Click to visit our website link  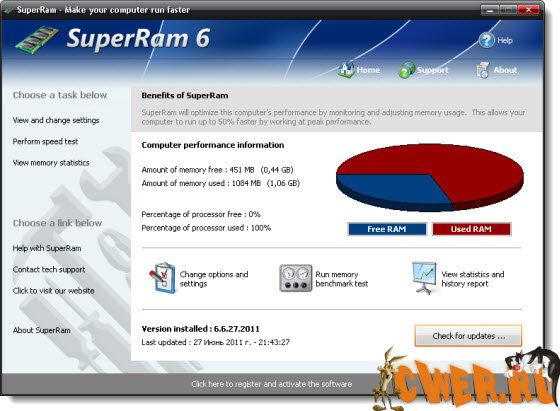tap(53, 291)
